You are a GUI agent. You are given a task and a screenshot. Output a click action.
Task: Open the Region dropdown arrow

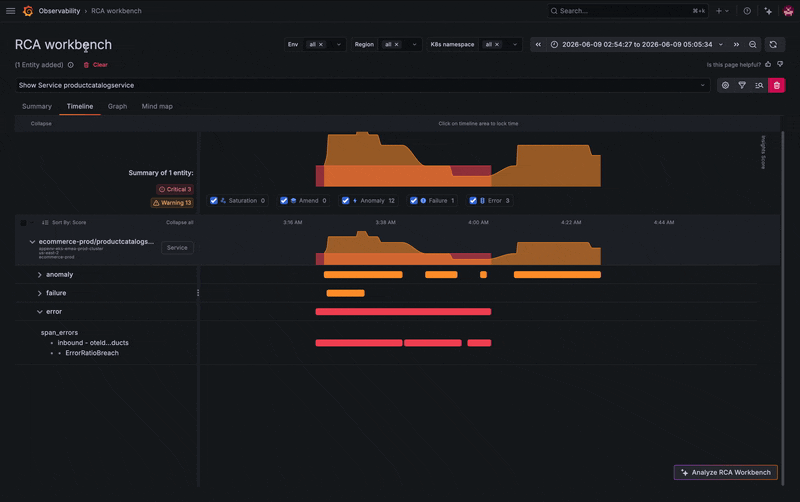point(414,44)
